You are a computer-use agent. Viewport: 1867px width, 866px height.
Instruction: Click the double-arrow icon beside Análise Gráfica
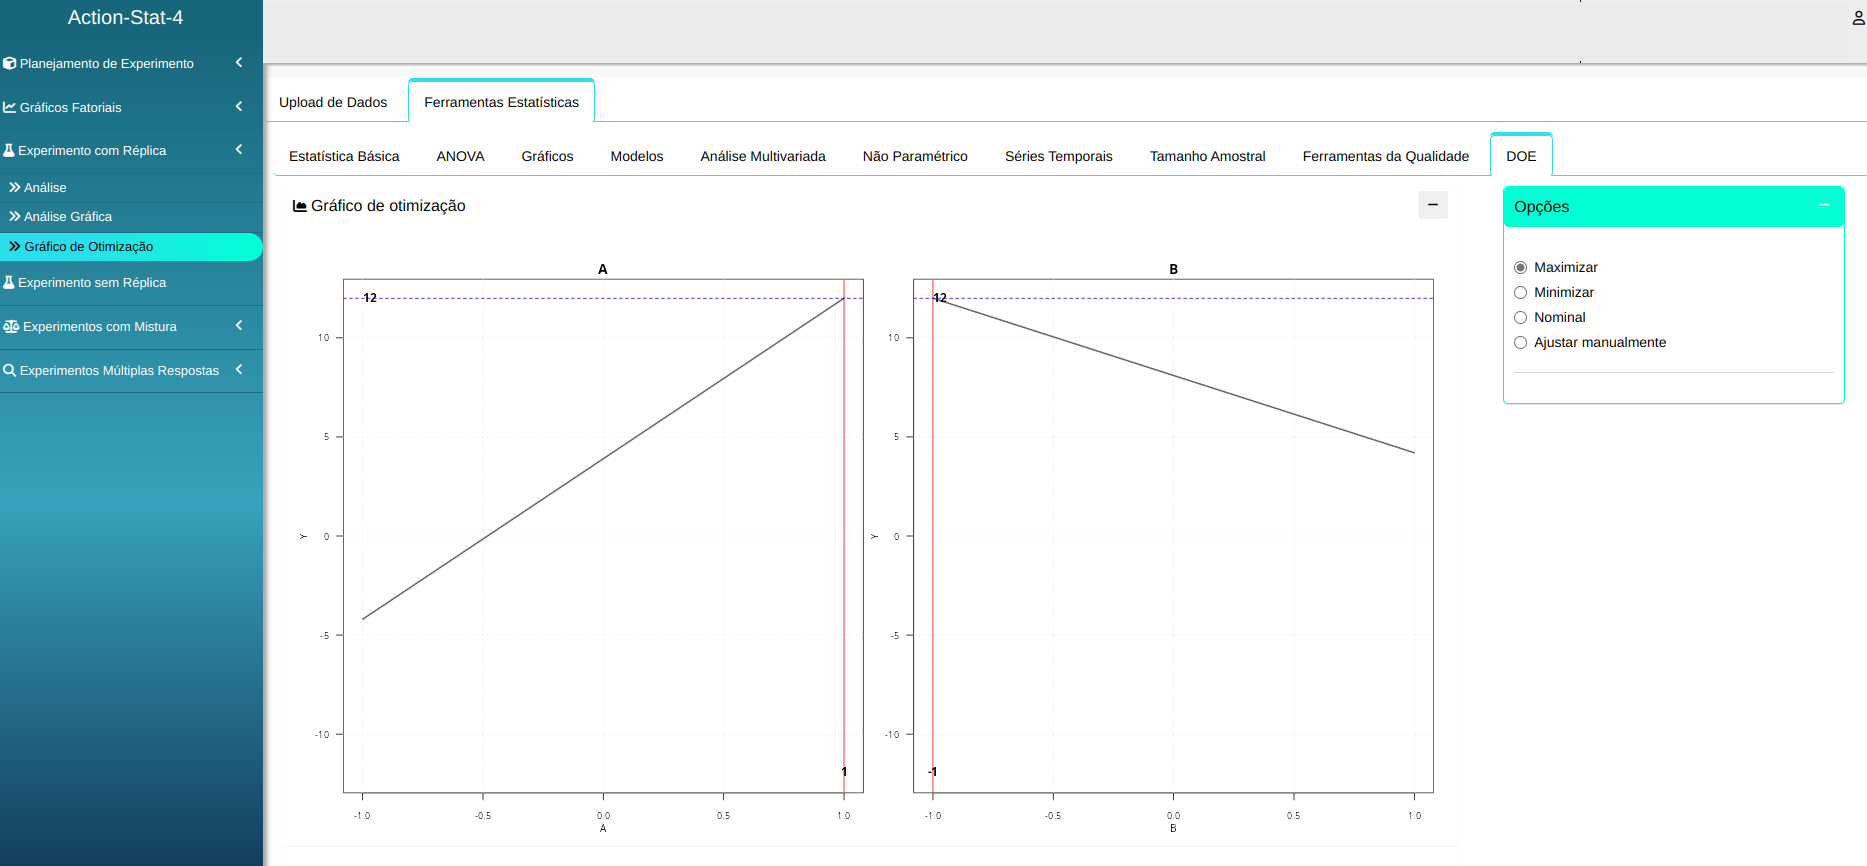click(x=15, y=216)
